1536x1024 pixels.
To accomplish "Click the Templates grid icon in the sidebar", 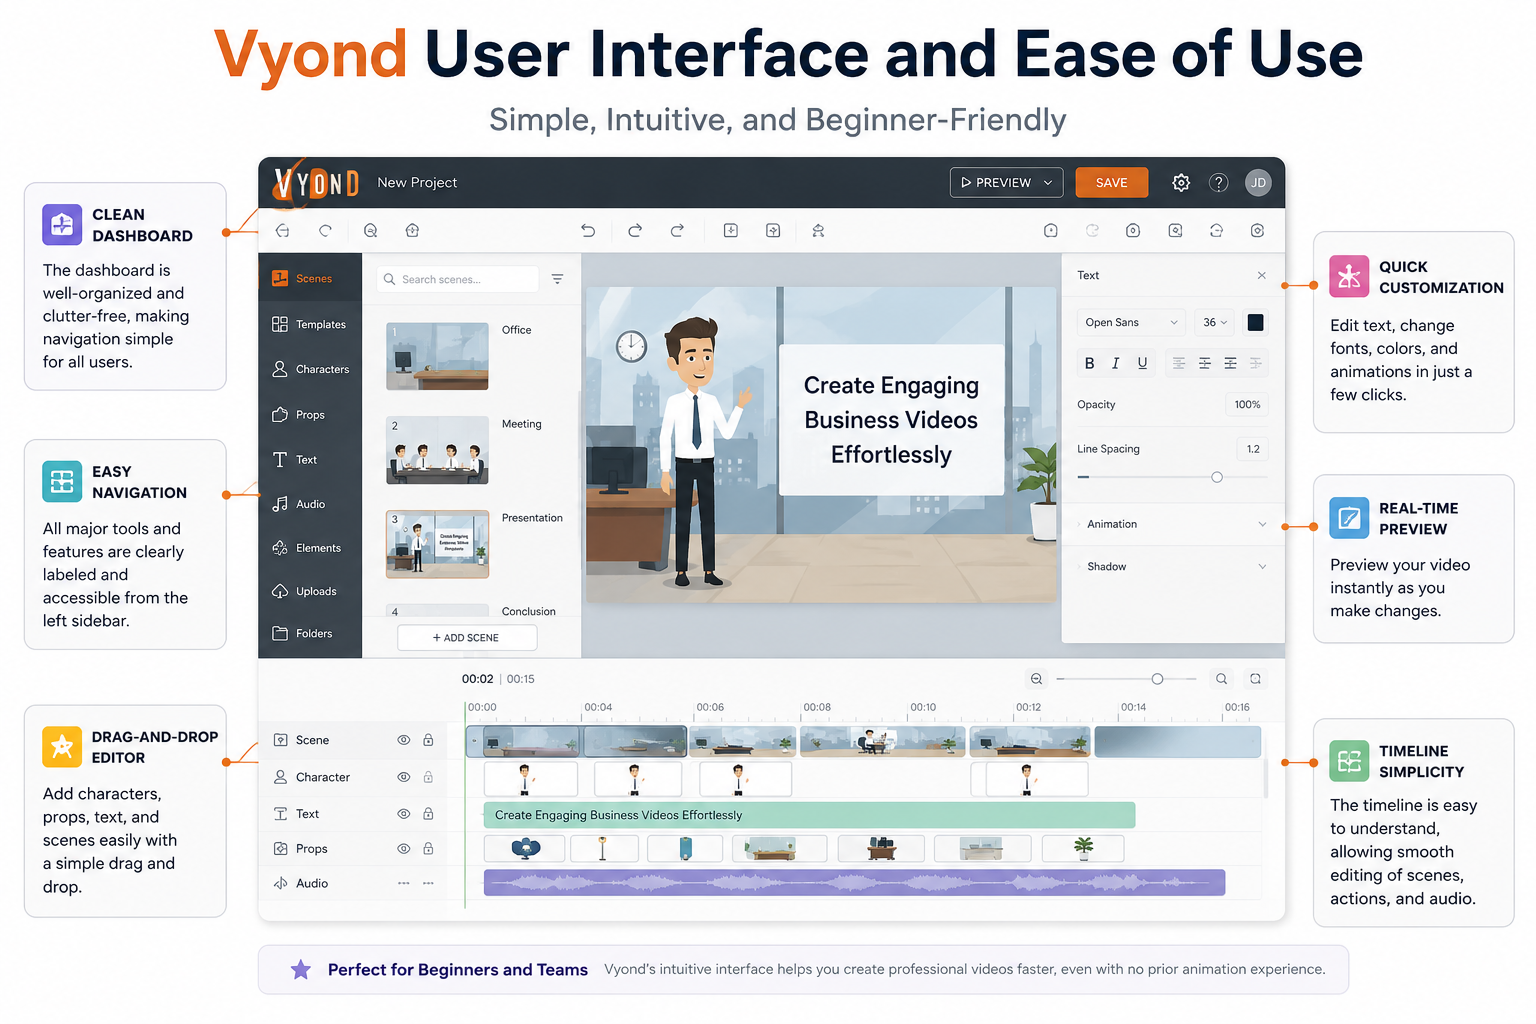I will point(280,324).
